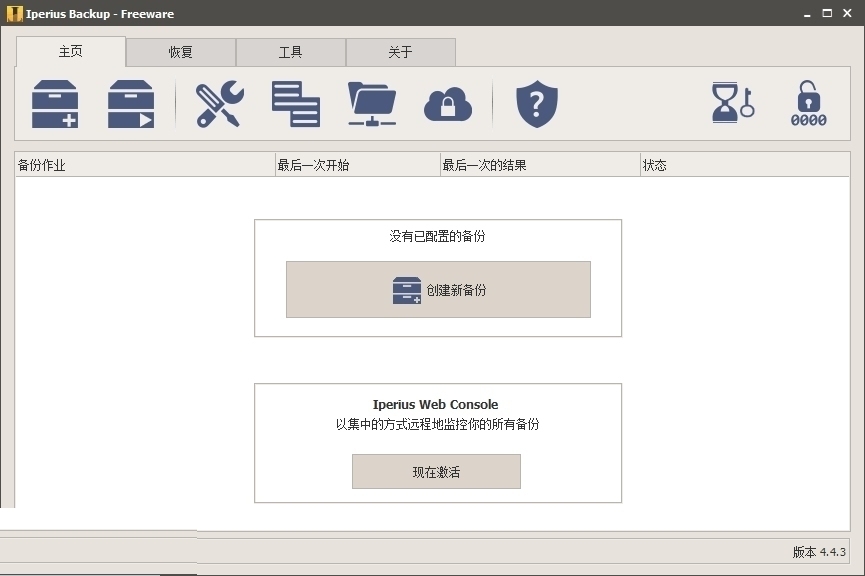Open general settings wrench and screwdriver icon

[x=220, y=104]
